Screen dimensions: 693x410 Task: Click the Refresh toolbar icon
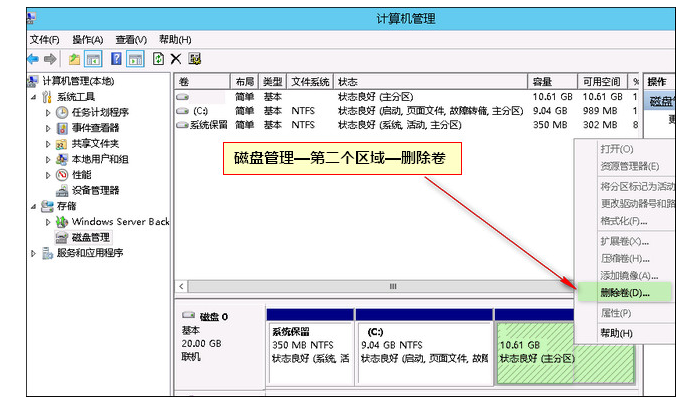[157, 59]
